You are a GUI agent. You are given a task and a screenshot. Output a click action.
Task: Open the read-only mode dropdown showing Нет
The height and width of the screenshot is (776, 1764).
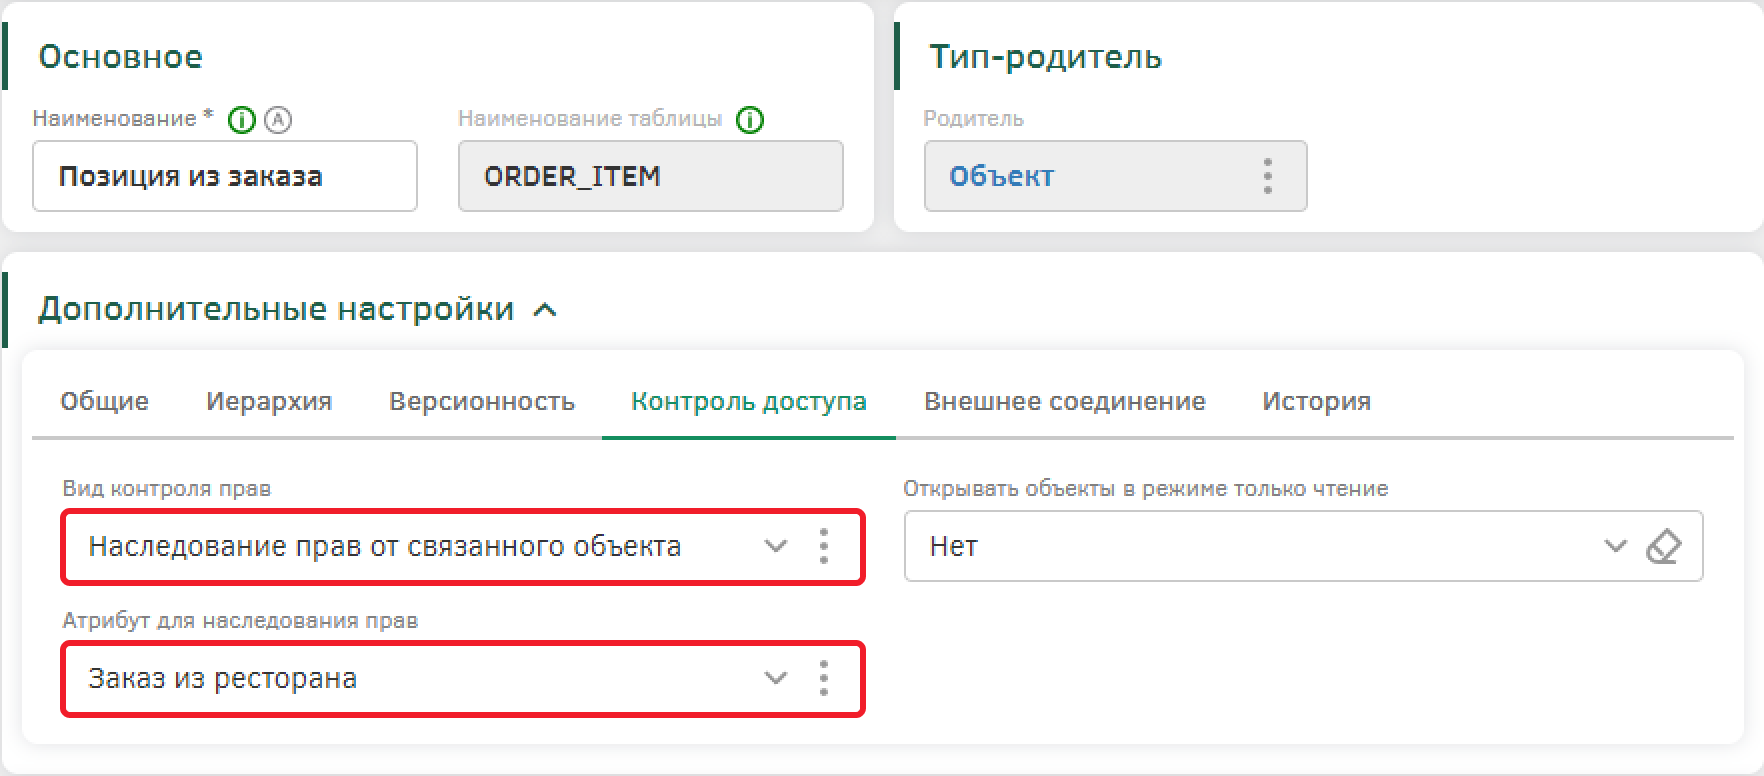1615,546
